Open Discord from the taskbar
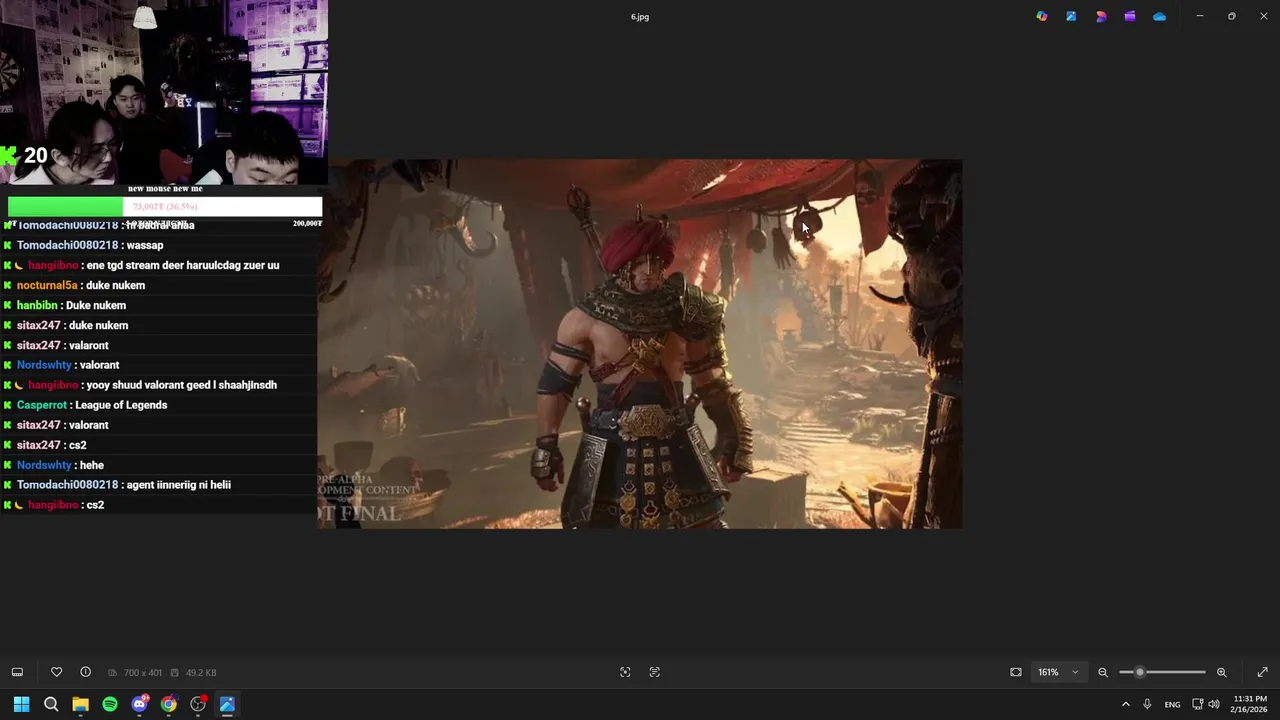The height and width of the screenshot is (720, 1280). 139,704
